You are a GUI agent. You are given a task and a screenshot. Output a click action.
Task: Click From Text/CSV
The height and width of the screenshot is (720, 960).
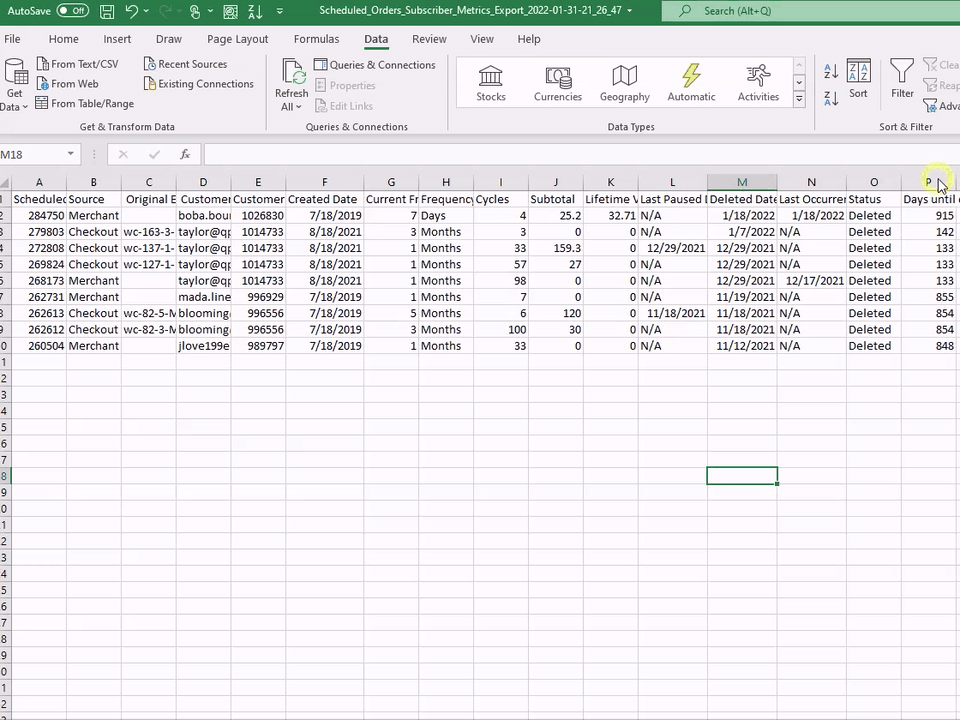[77, 64]
